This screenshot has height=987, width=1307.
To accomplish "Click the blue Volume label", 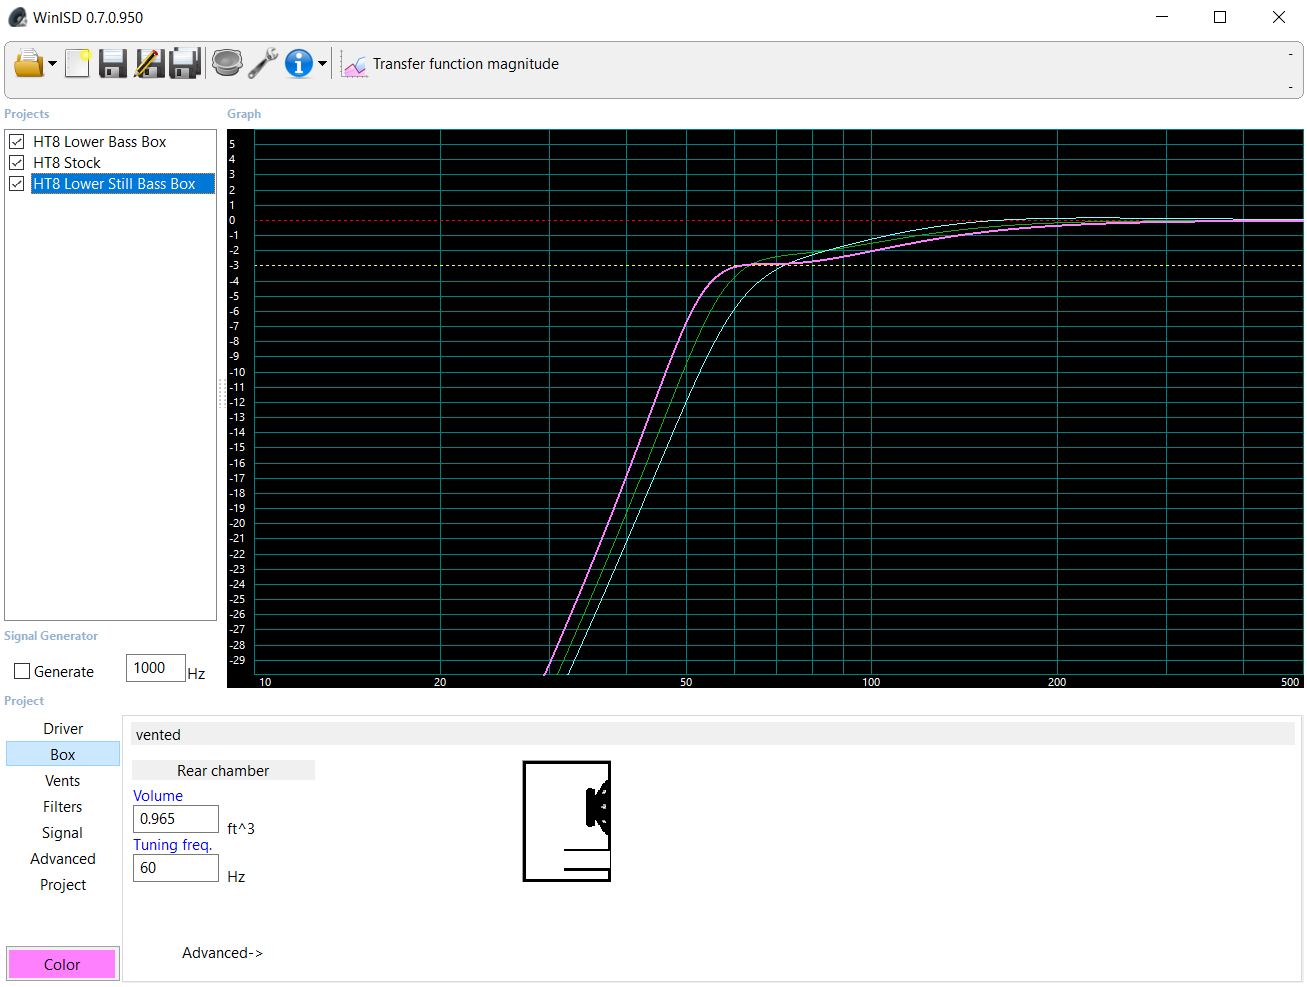I will pos(158,796).
